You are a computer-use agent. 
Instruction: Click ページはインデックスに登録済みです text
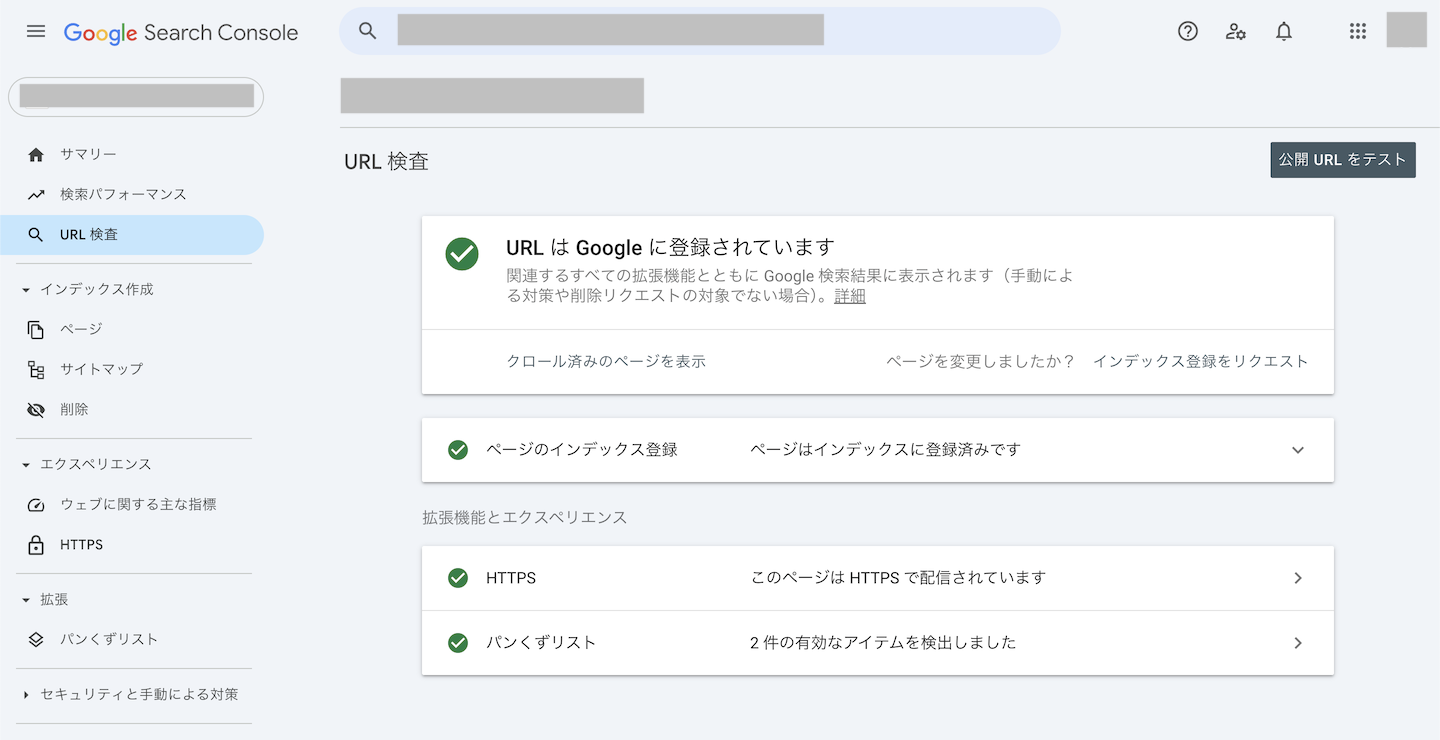(885, 450)
